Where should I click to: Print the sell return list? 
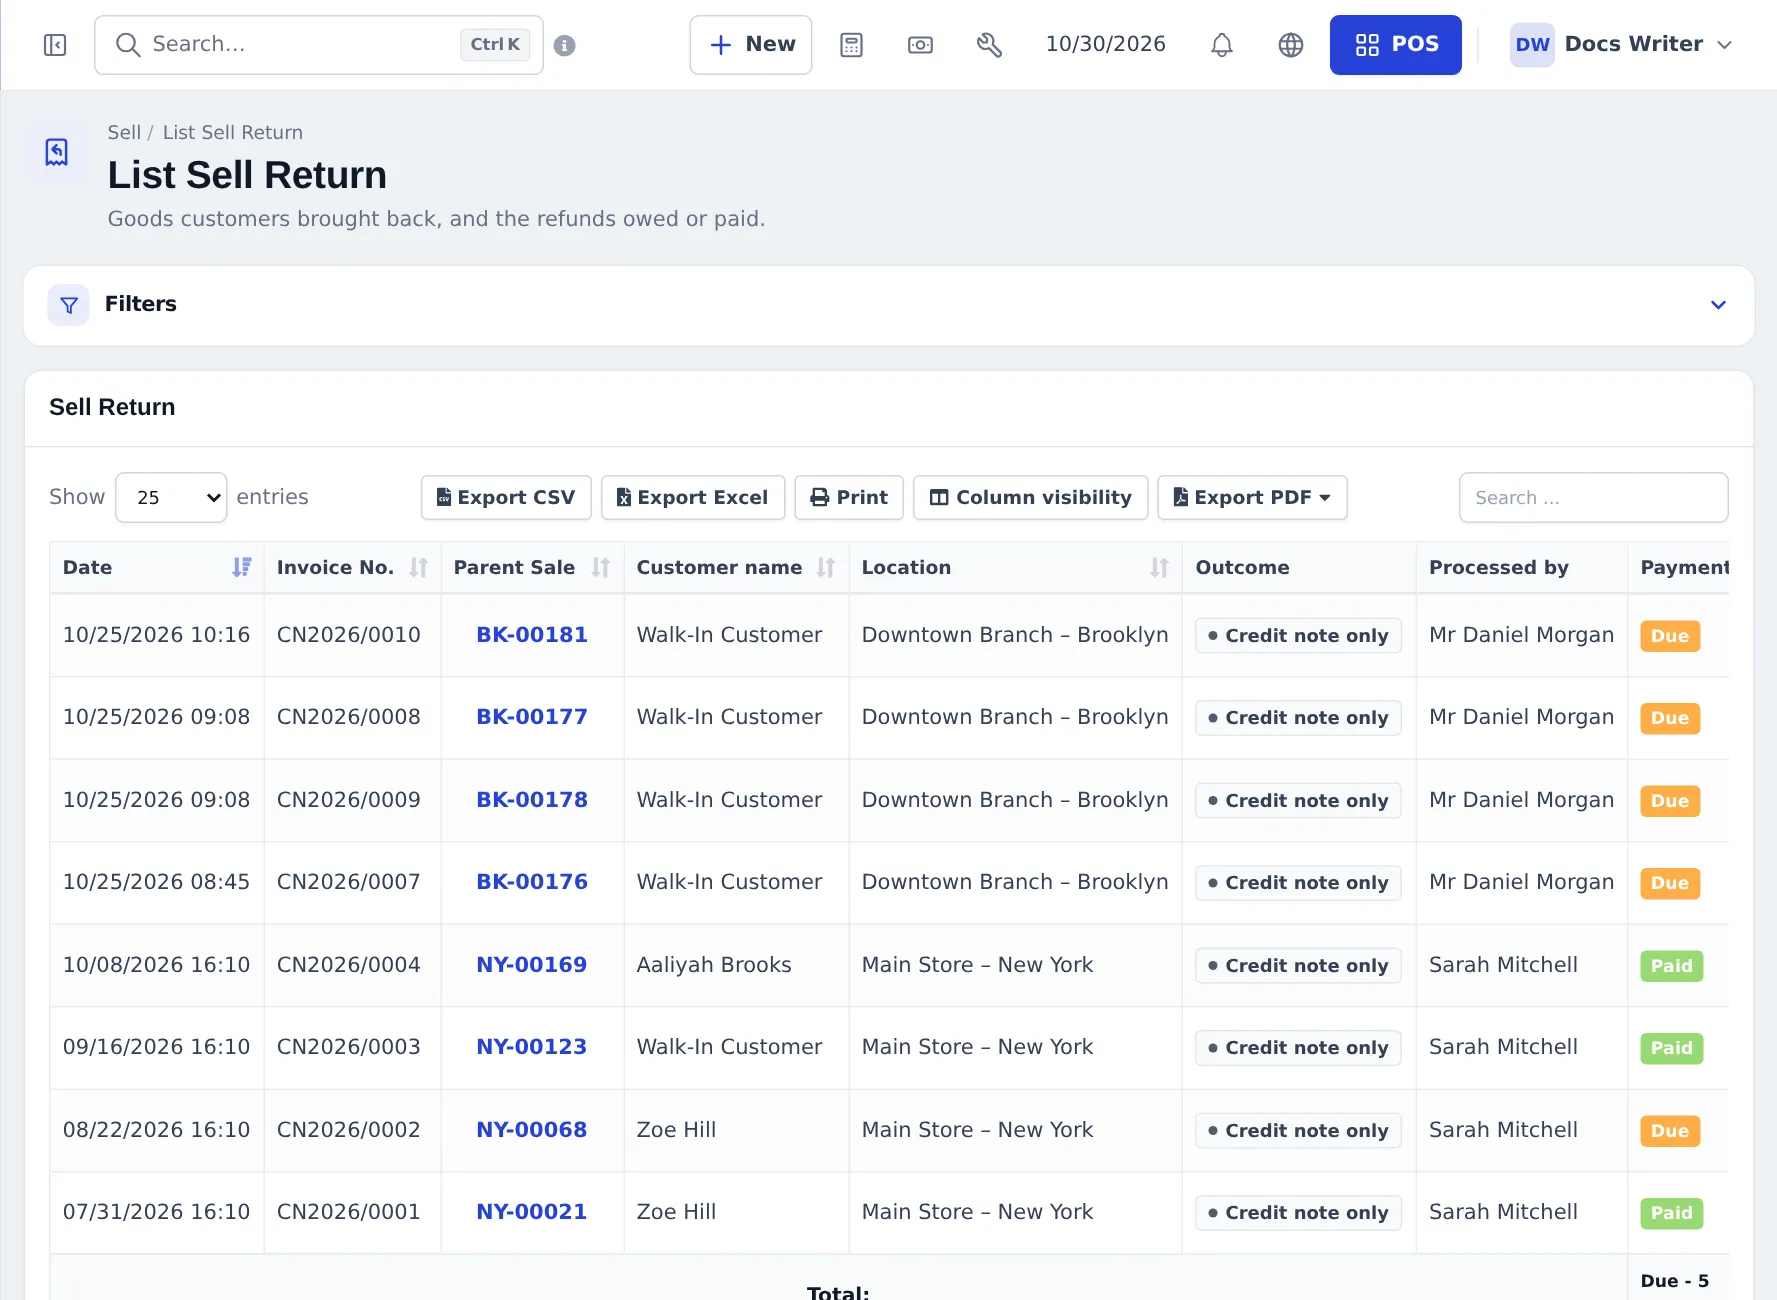(849, 497)
